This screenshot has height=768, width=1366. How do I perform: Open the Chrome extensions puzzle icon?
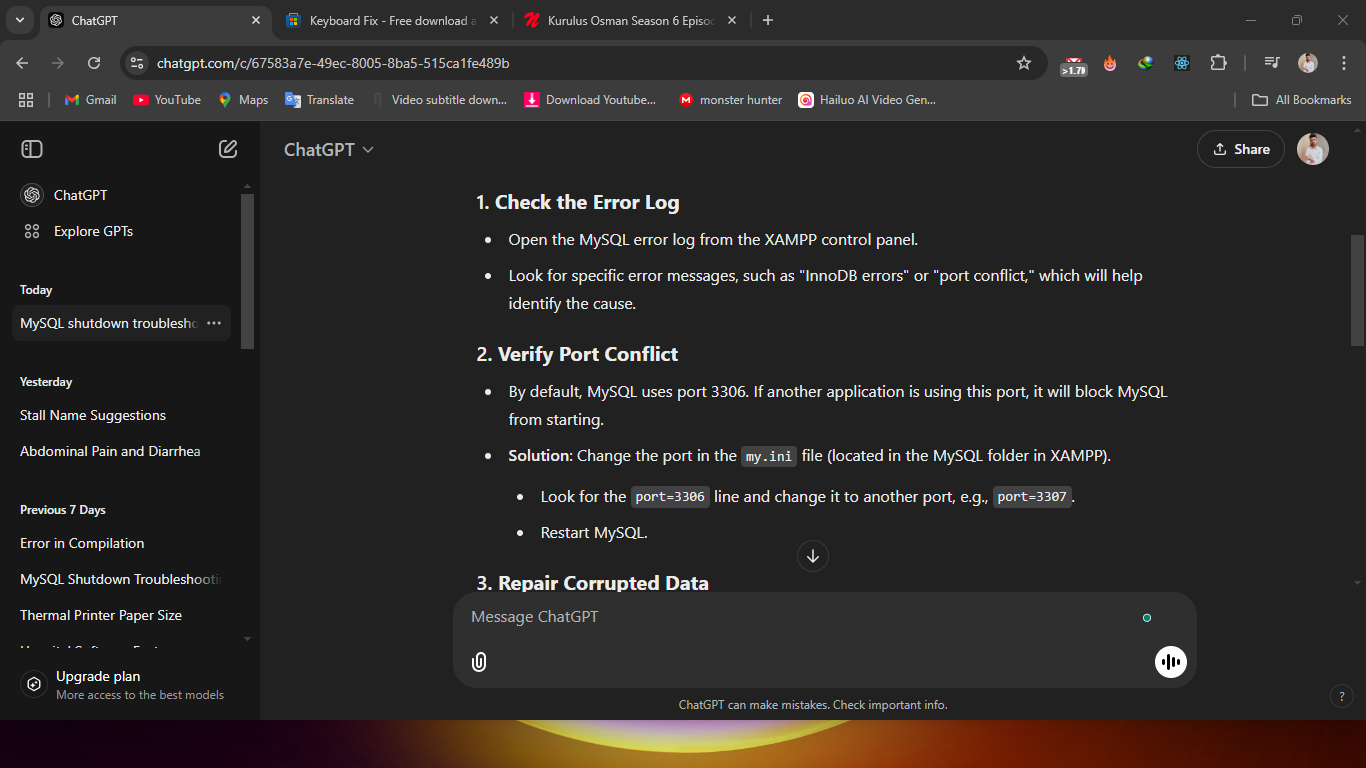[x=1218, y=63]
